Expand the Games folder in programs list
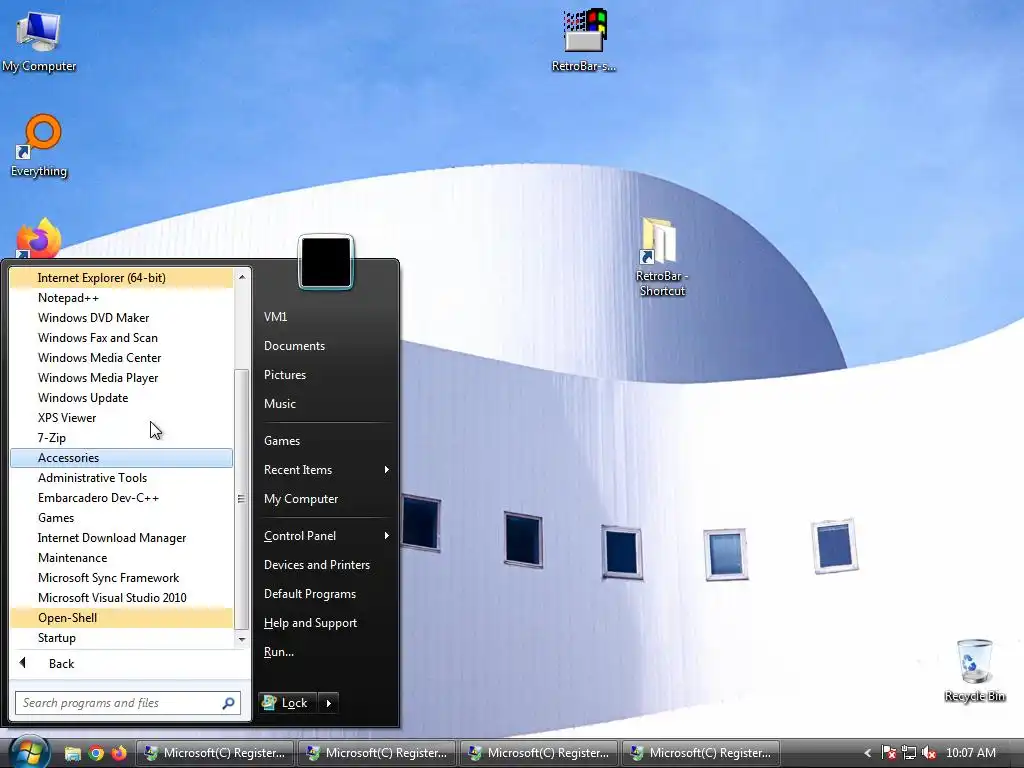 click(x=121, y=518)
